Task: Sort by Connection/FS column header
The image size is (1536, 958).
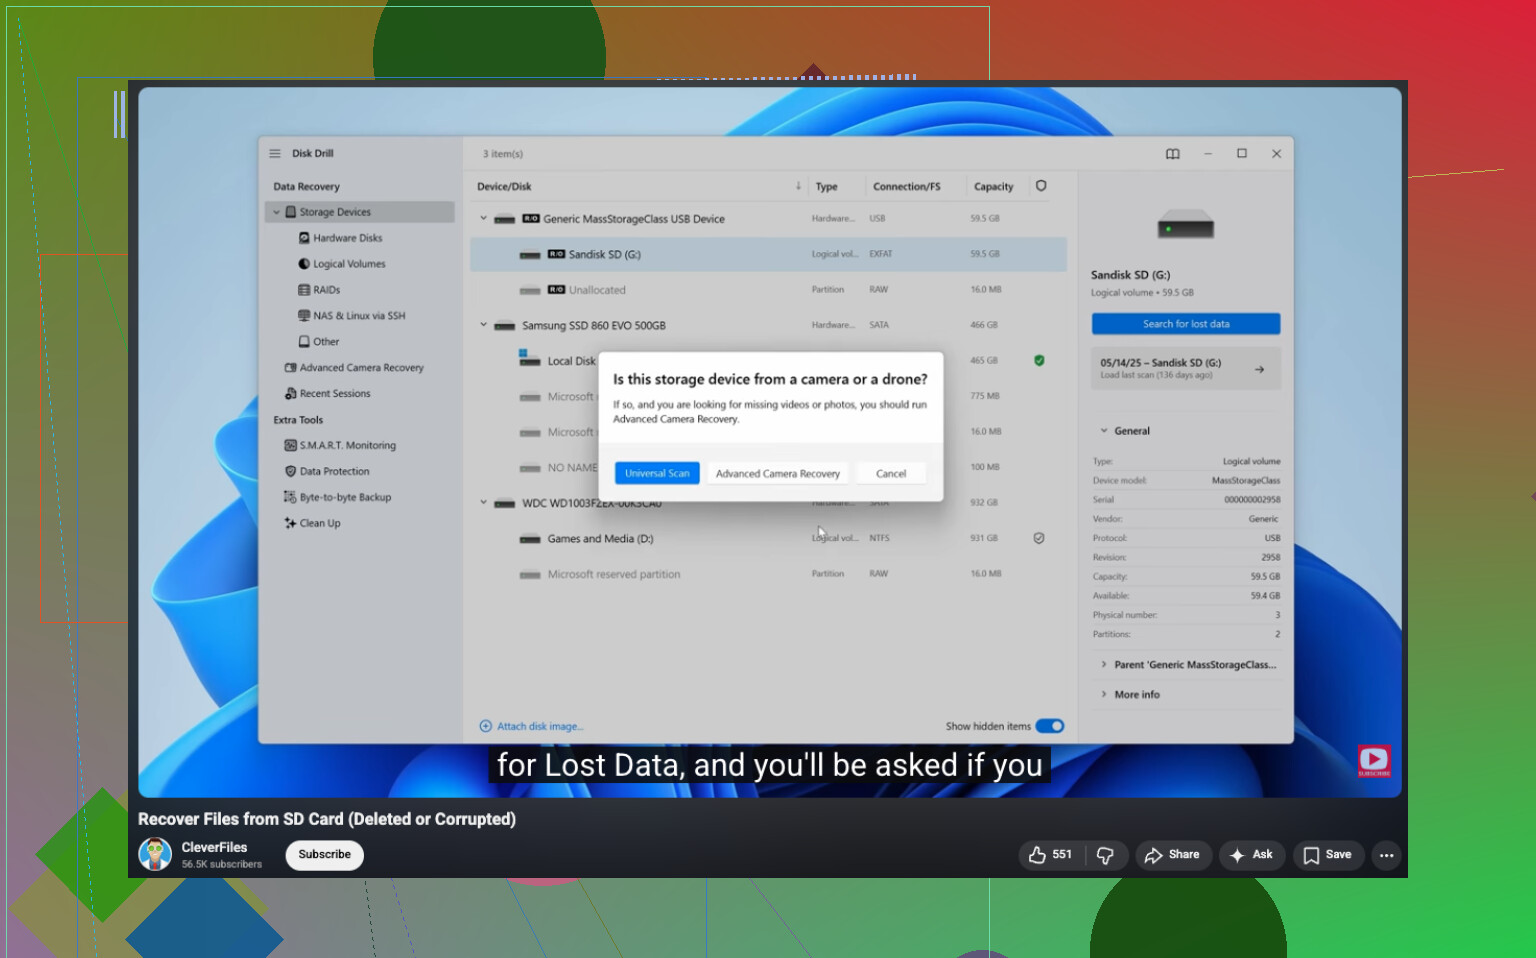Action: [906, 187]
